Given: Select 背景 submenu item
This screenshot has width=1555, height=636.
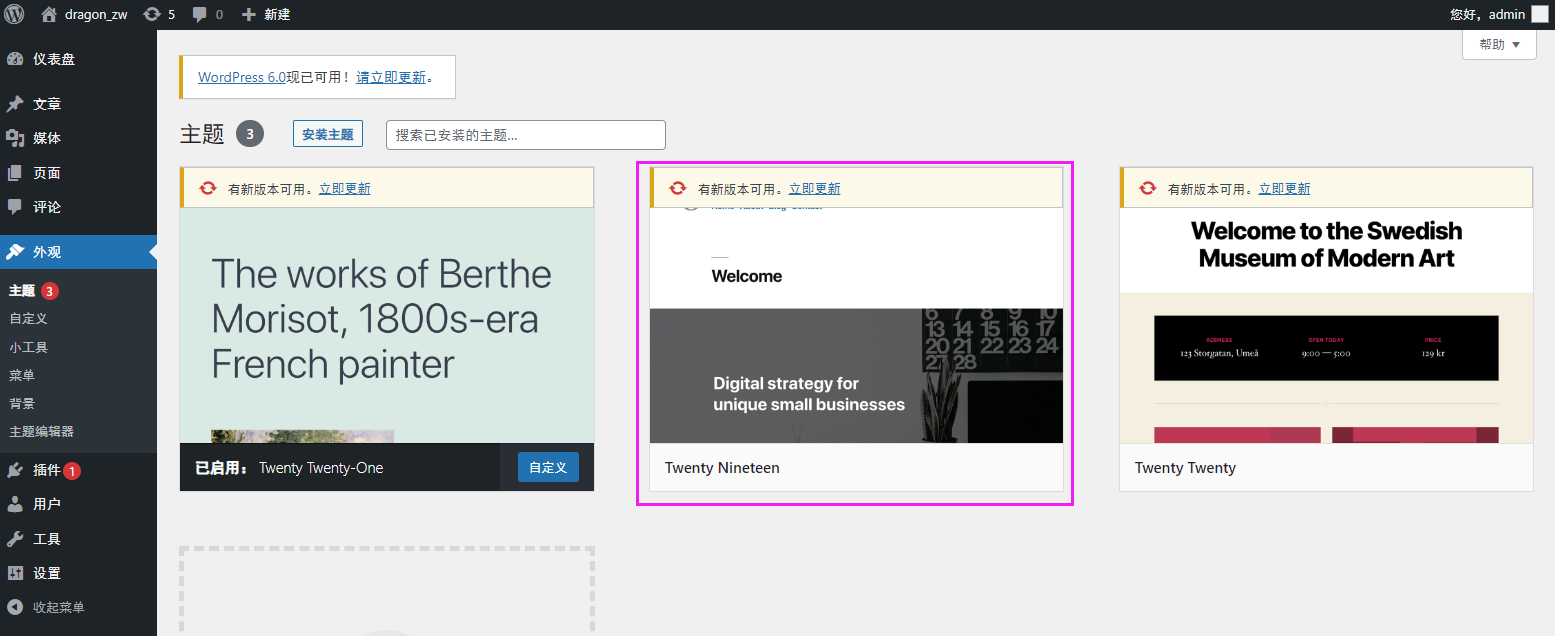Looking at the screenshot, I should (x=22, y=403).
